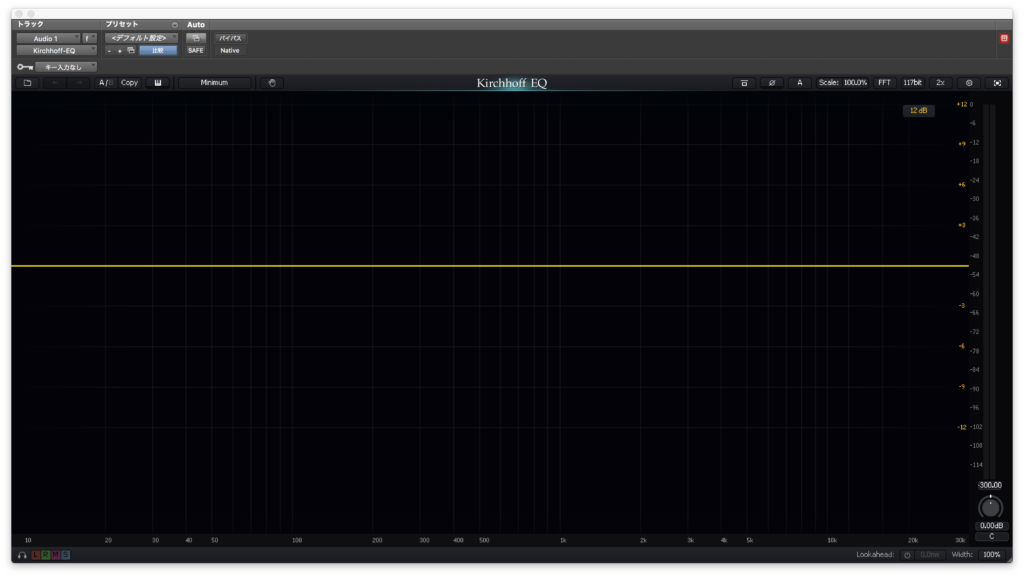1024x577 pixels.
Task: Toggle the SAFE automation button
Action: point(195,50)
